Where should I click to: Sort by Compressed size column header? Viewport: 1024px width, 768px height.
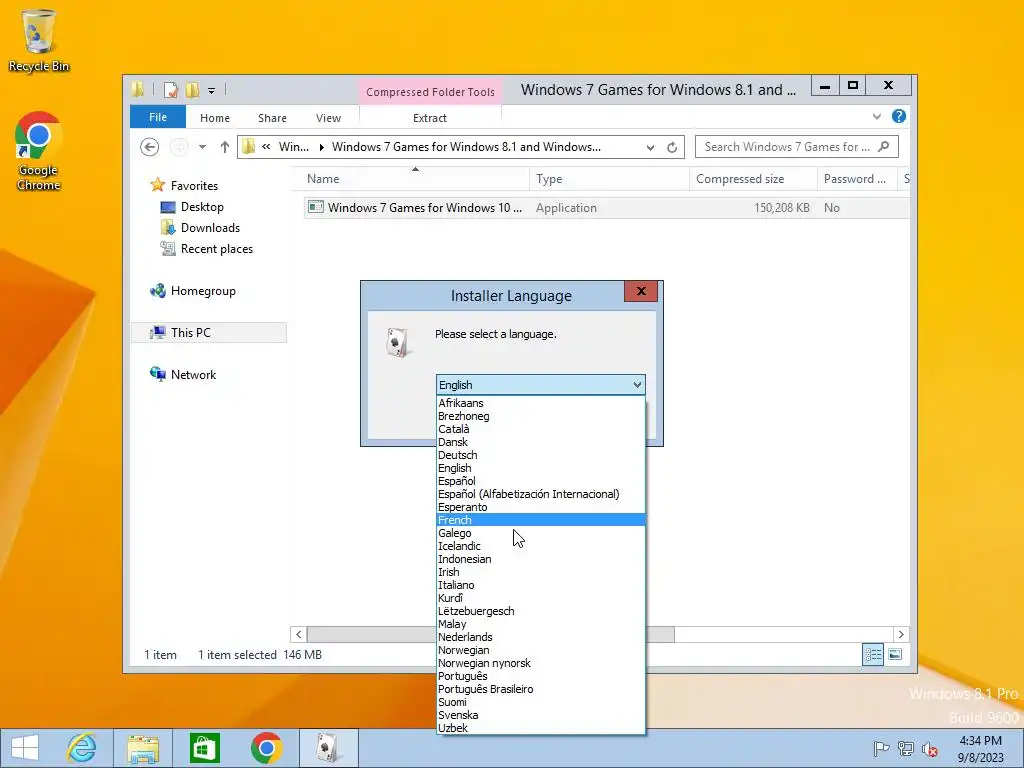[753, 179]
